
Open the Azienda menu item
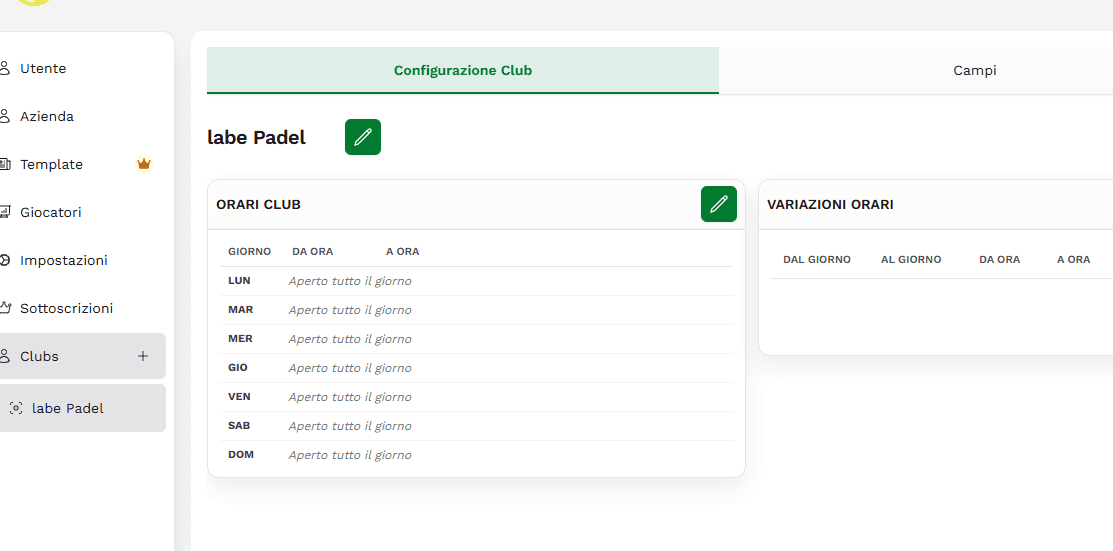[x=47, y=116]
